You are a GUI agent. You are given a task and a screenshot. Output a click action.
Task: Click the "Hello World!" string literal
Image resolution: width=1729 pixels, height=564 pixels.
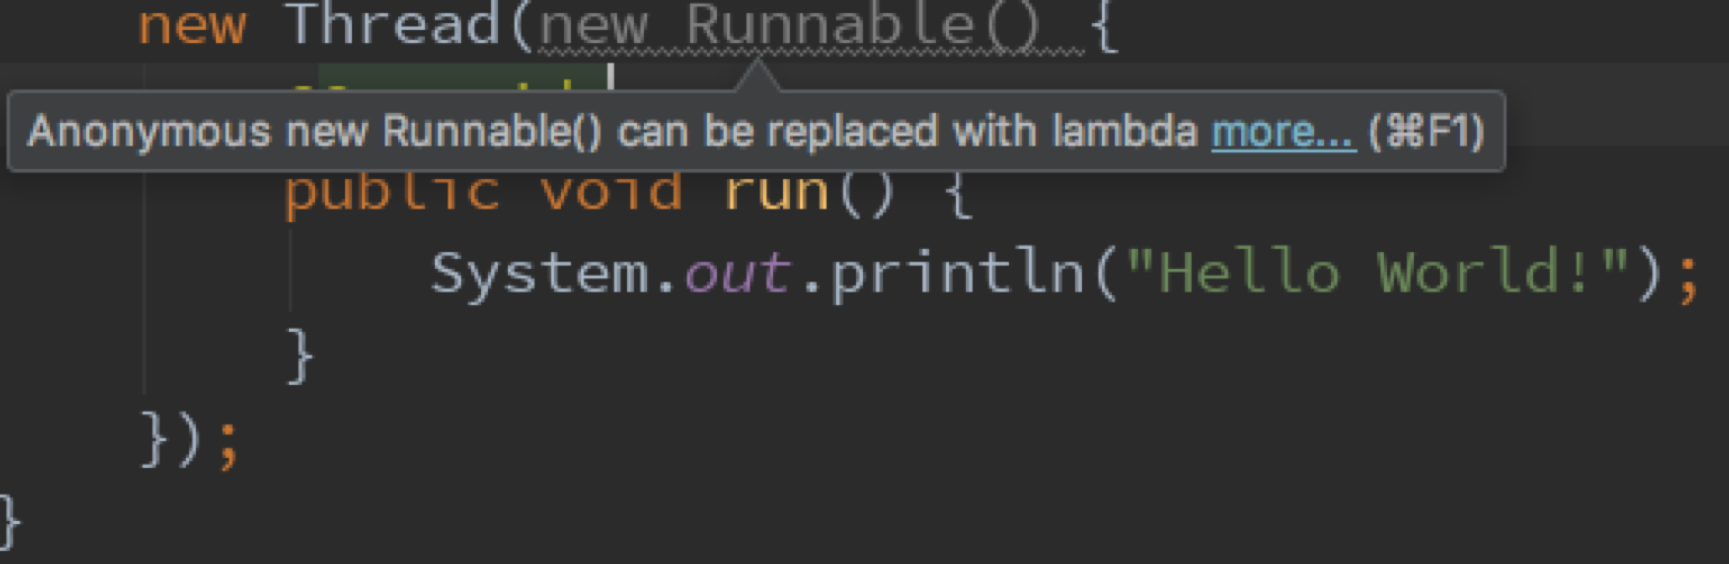pos(1378,272)
